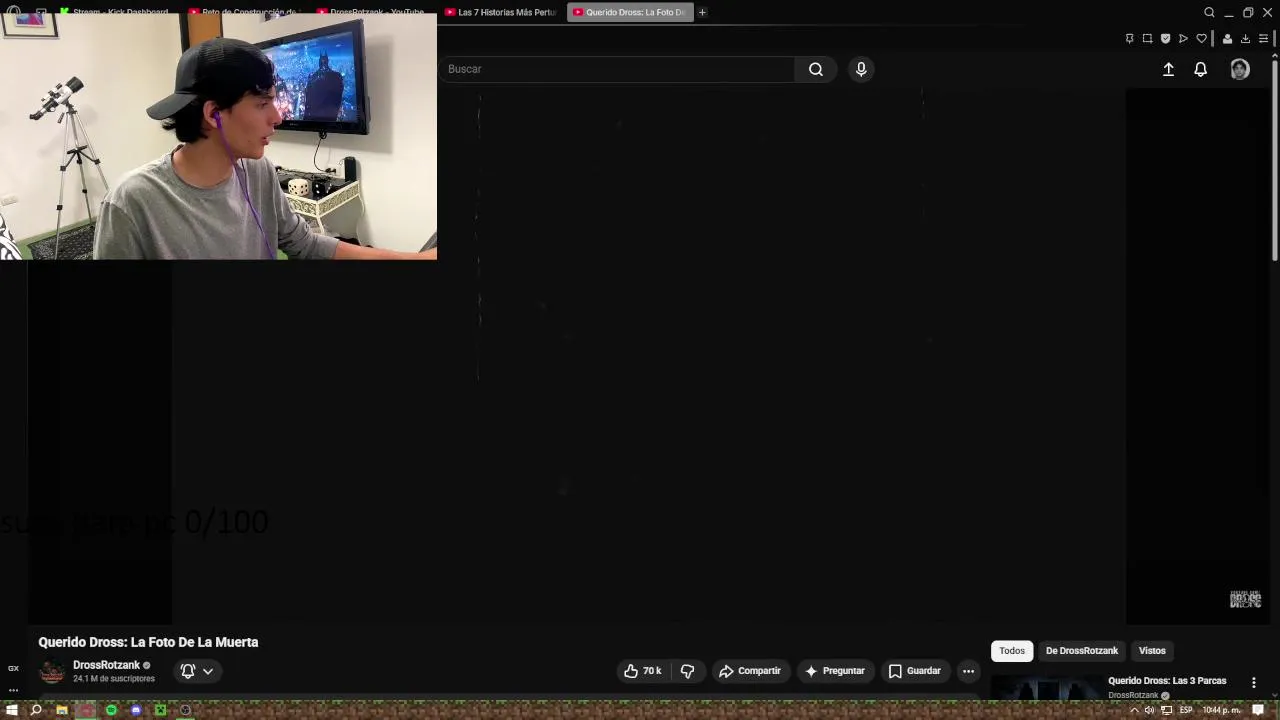Switch to Las 7 Historias Más Perturbadoras tab
This screenshot has width=1280, height=720.
(x=500, y=12)
